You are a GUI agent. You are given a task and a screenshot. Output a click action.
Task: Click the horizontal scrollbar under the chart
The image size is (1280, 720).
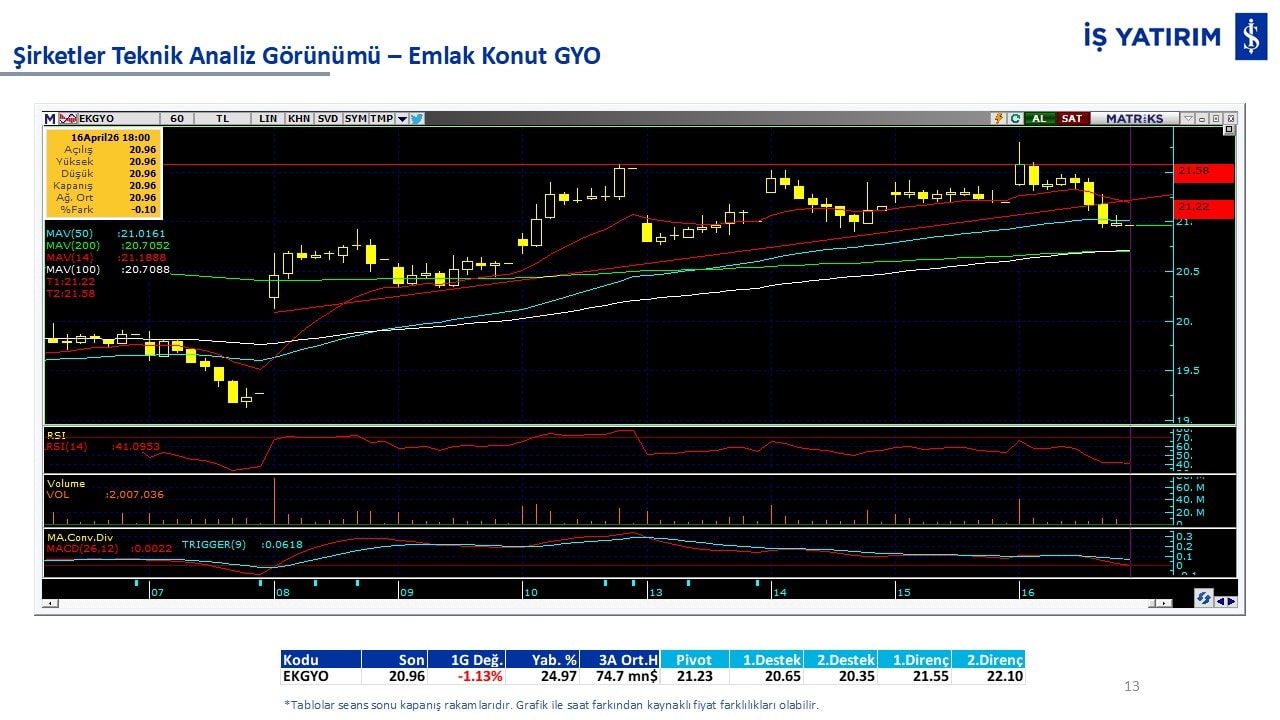click(x=600, y=603)
